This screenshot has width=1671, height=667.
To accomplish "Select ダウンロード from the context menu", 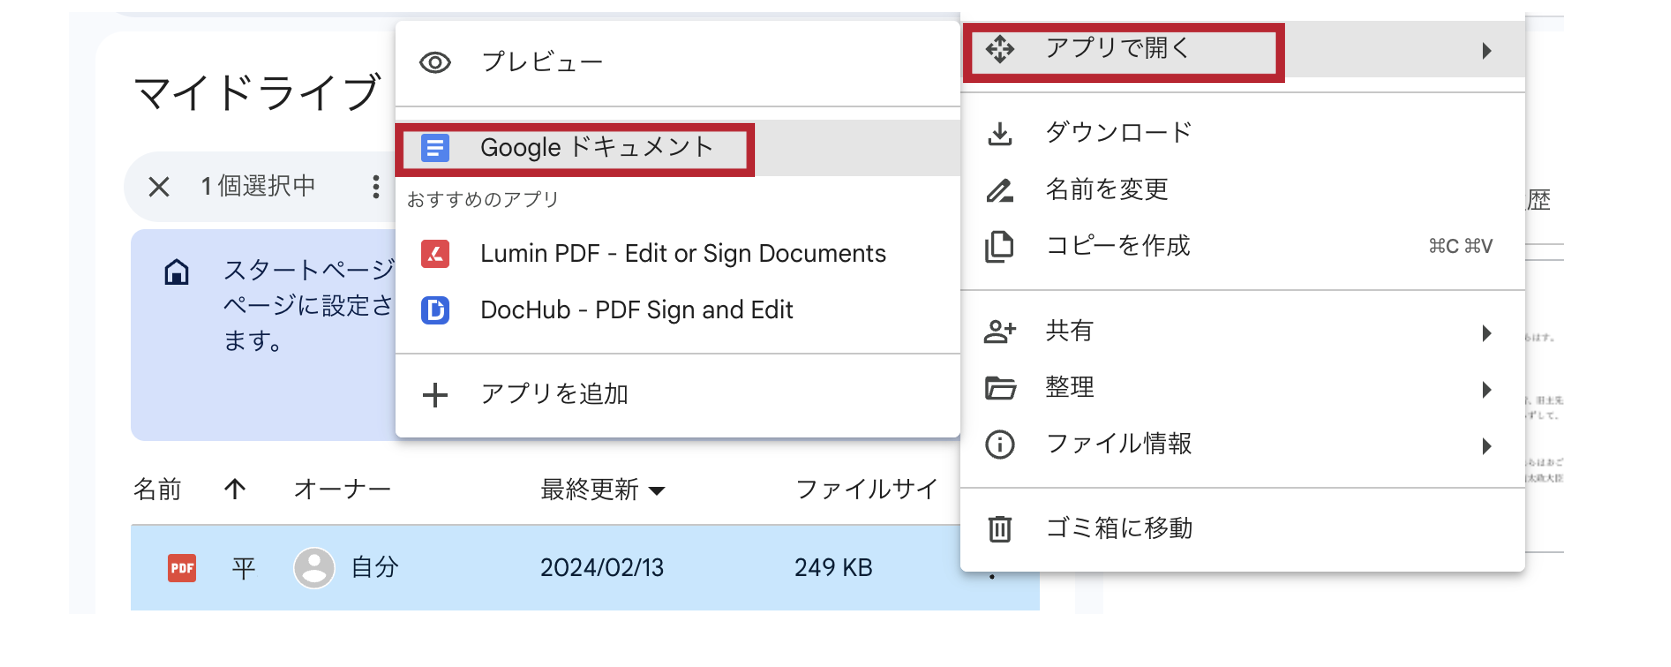I will (x=1242, y=133).
